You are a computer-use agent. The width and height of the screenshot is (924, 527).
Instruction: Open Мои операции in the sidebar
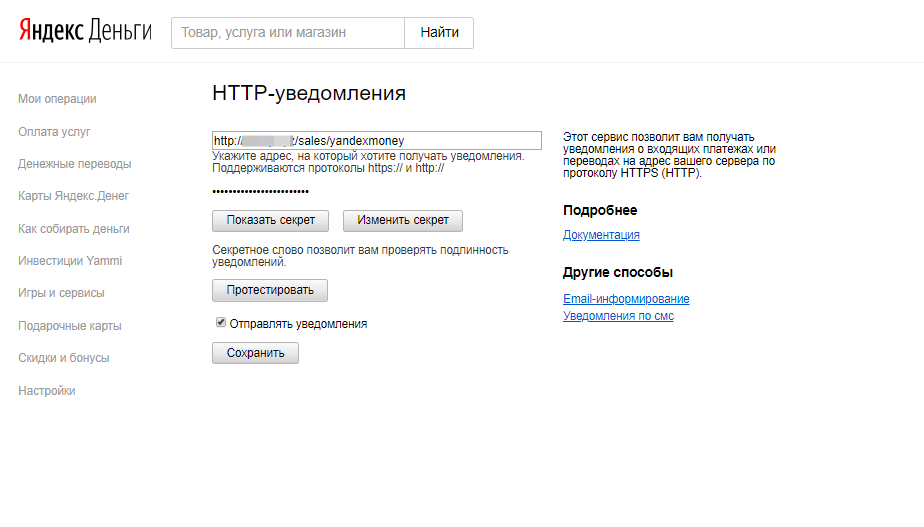(57, 99)
